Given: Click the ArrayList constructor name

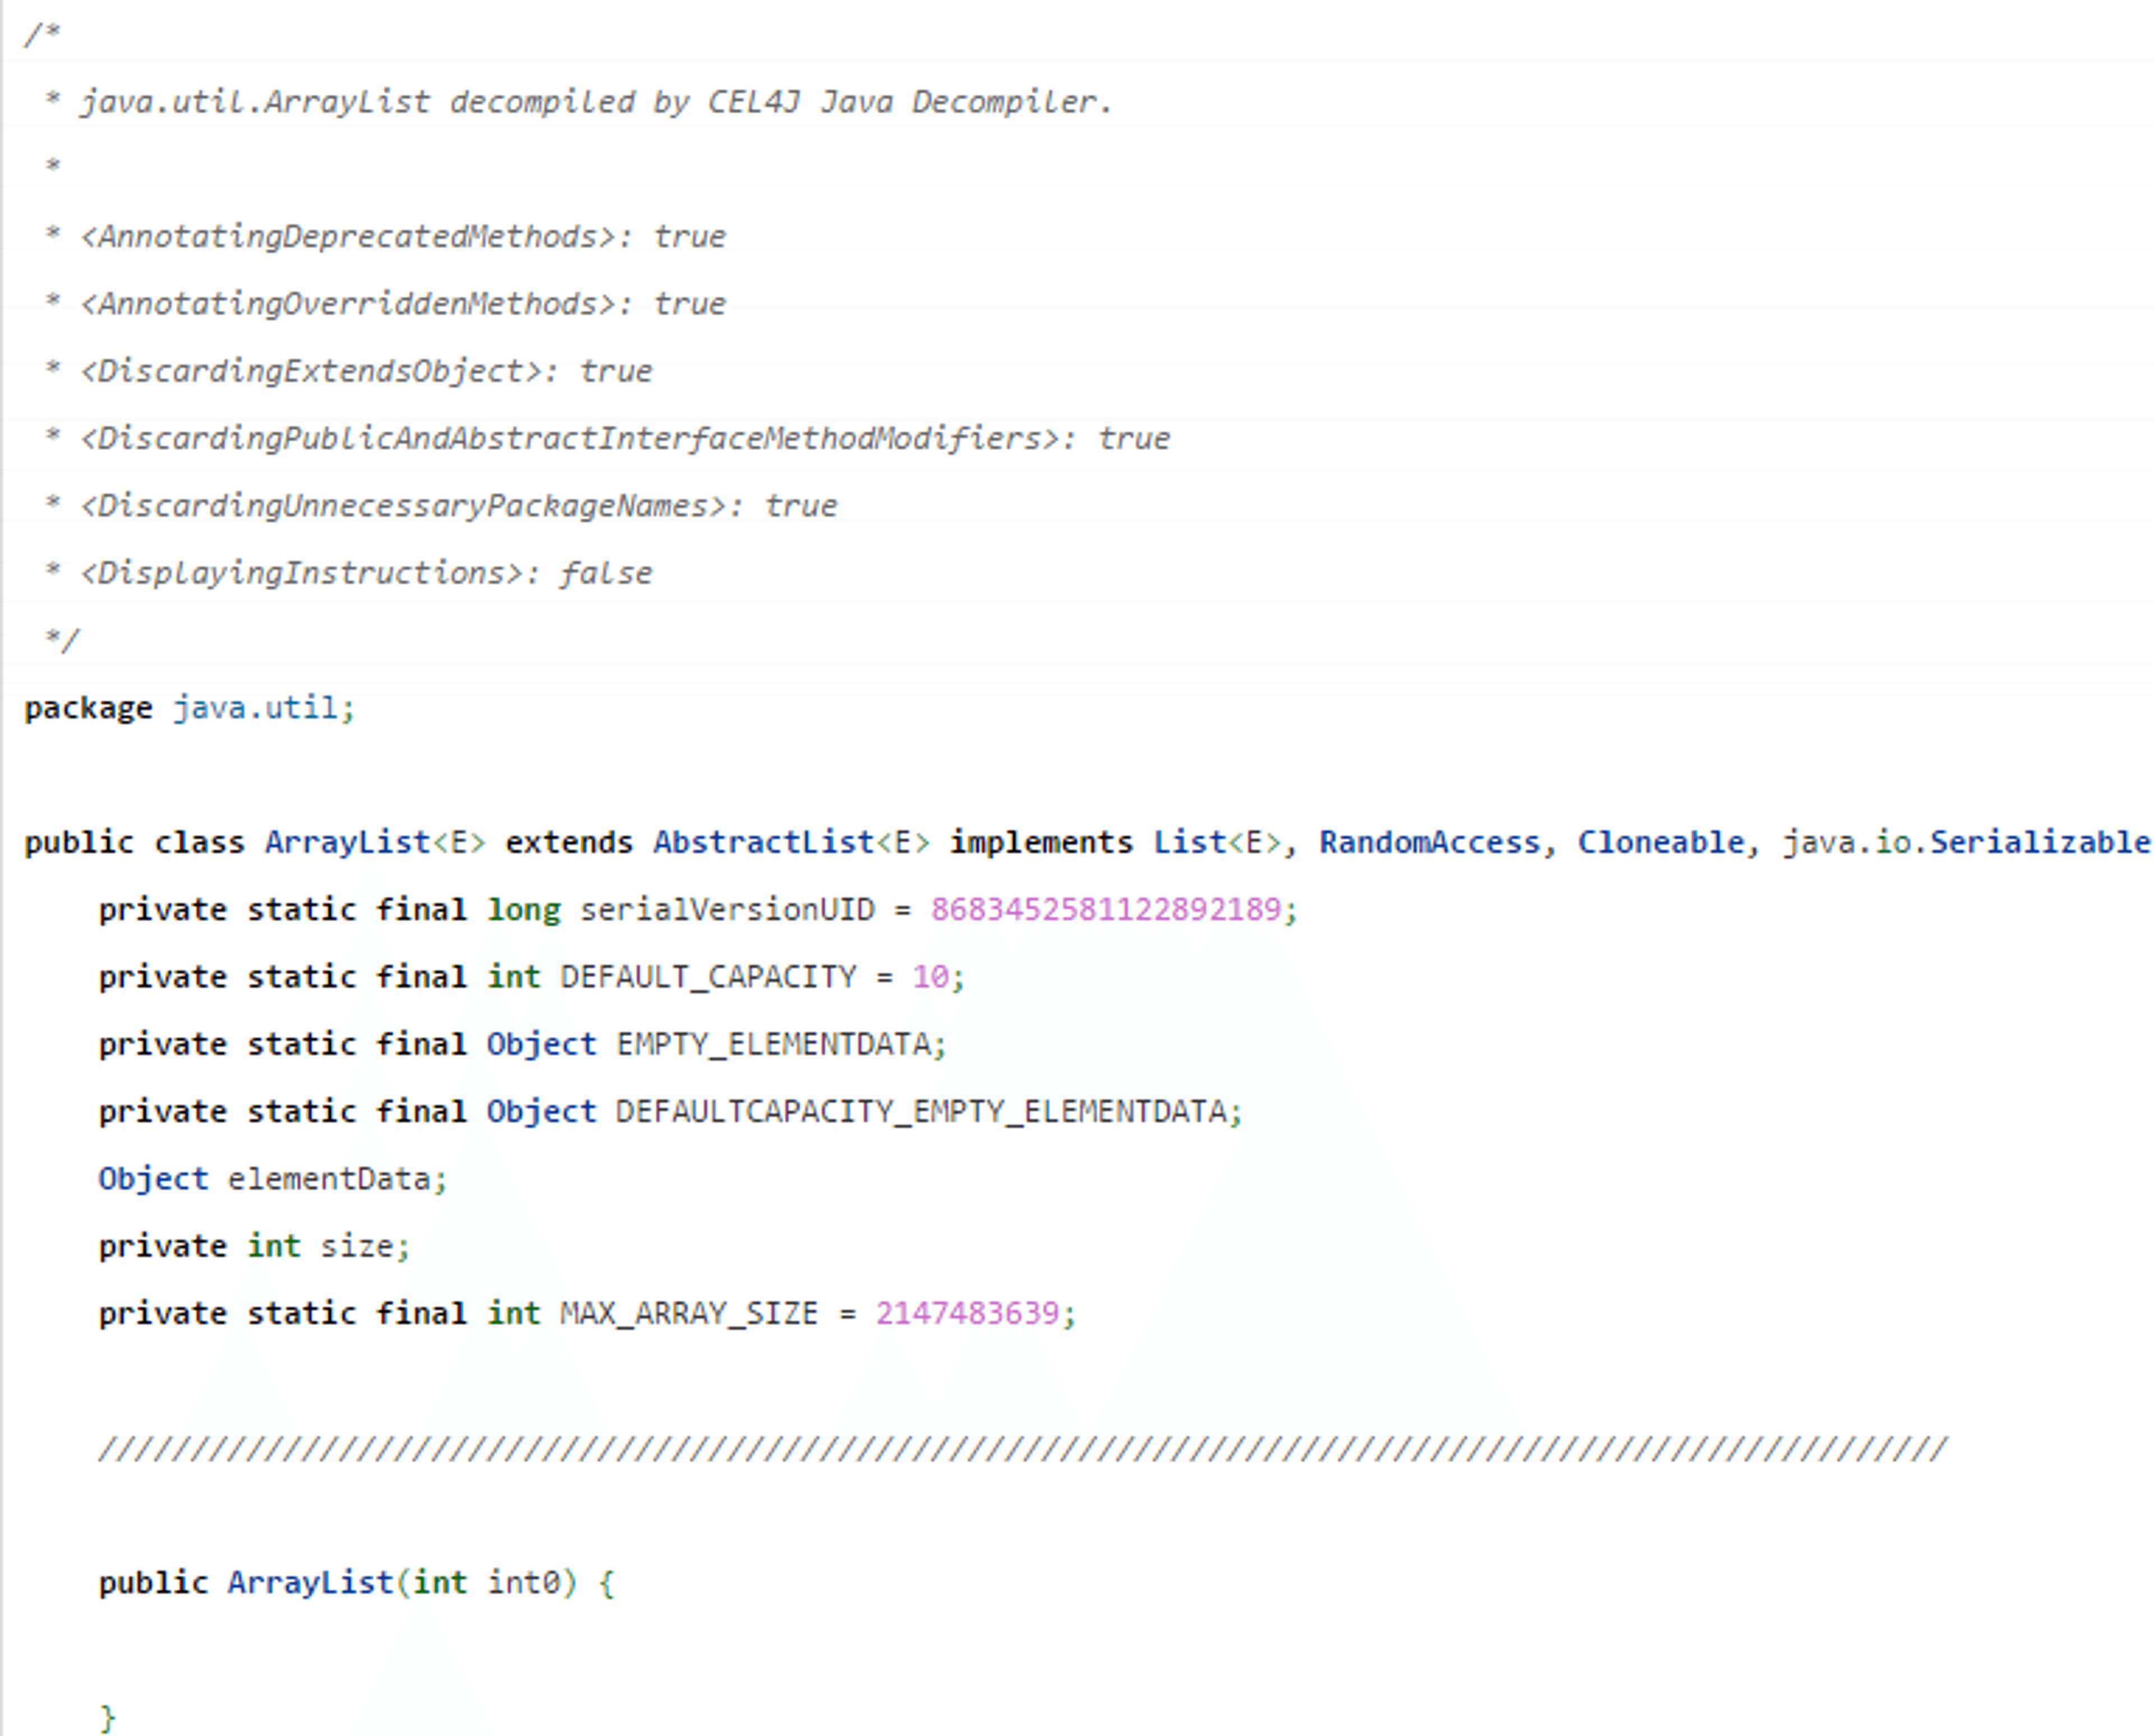Looking at the screenshot, I should point(310,1583).
